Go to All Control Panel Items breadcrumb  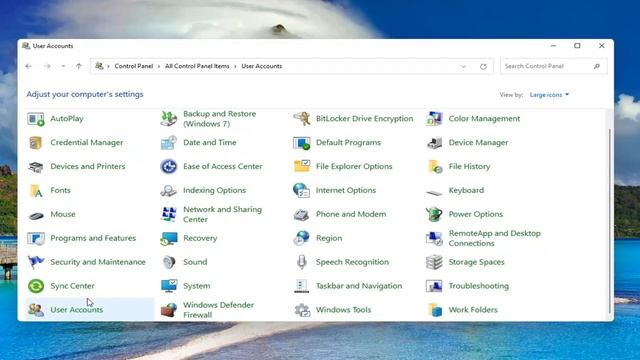click(x=197, y=66)
